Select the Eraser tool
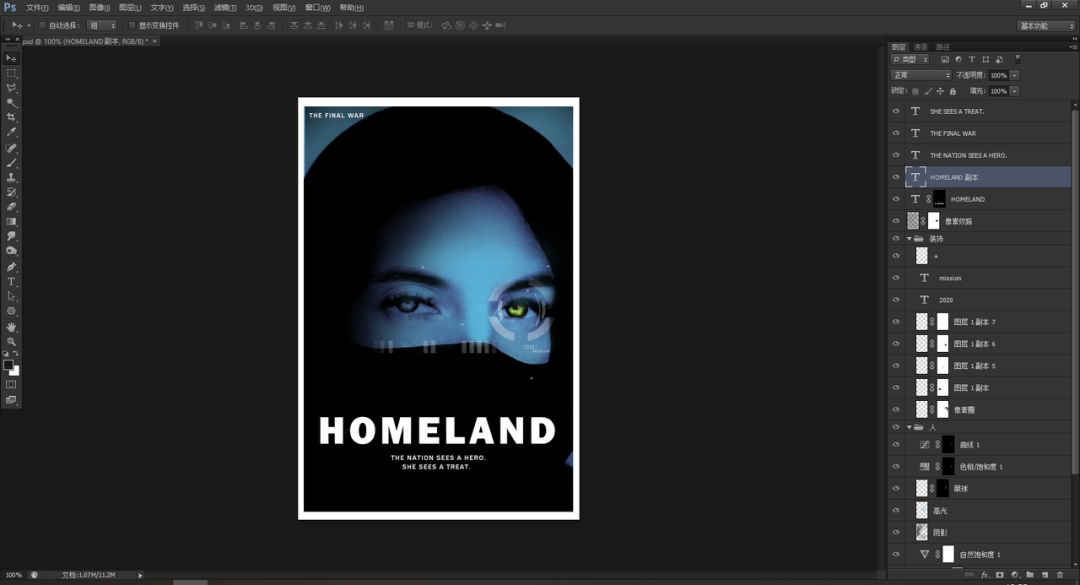The width and height of the screenshot is (1080, 585). (x=11, y=207)
